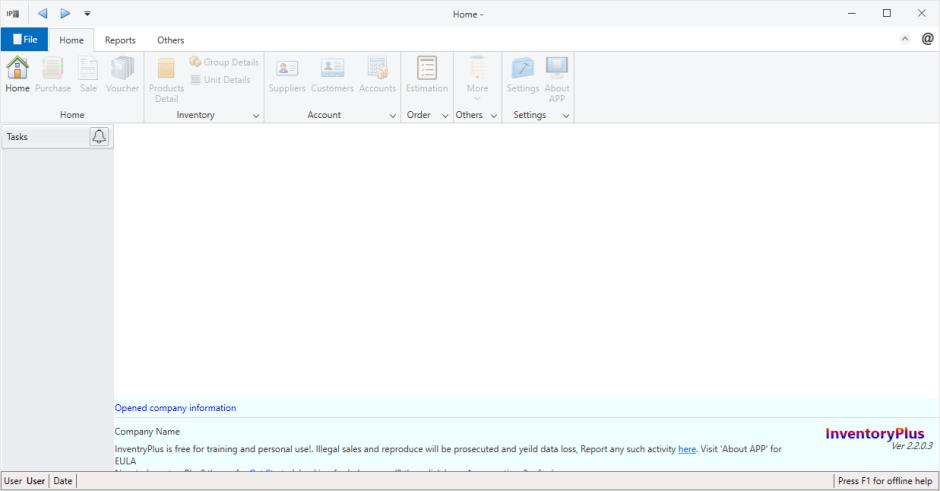Click the InventoryPlus logo text
The width and height of the screenshot is (940, 491).
point(875,433)
